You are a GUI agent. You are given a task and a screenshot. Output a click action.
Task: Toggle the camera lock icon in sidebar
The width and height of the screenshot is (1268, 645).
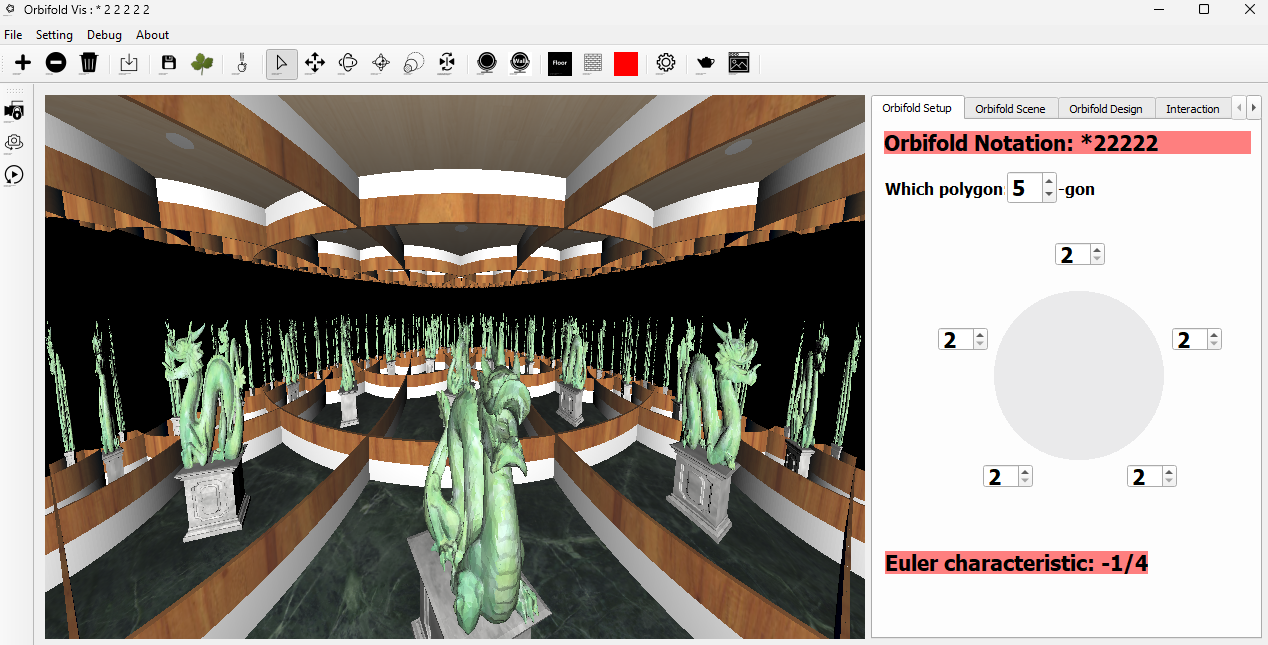(x=15, y=110)
